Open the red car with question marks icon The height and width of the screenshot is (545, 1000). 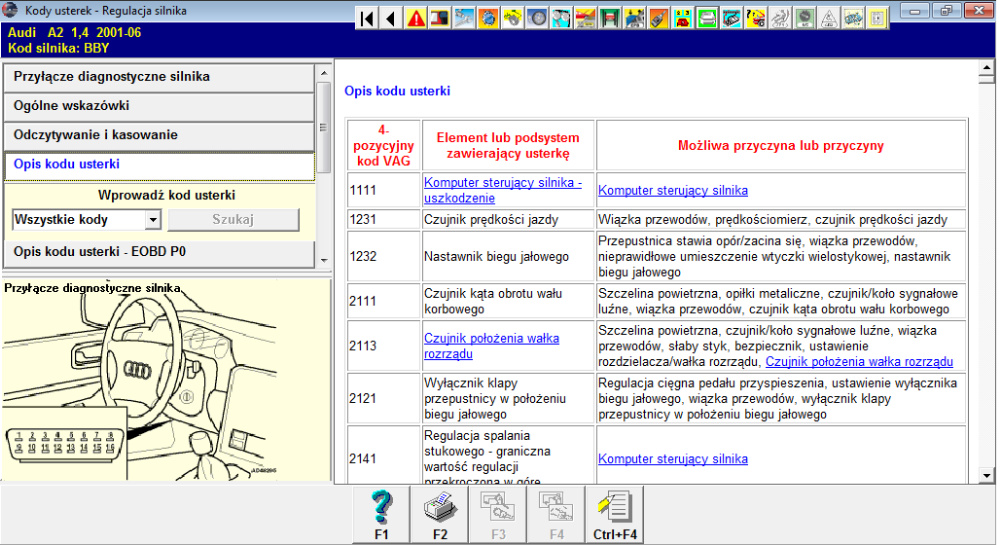click(756, 18)
